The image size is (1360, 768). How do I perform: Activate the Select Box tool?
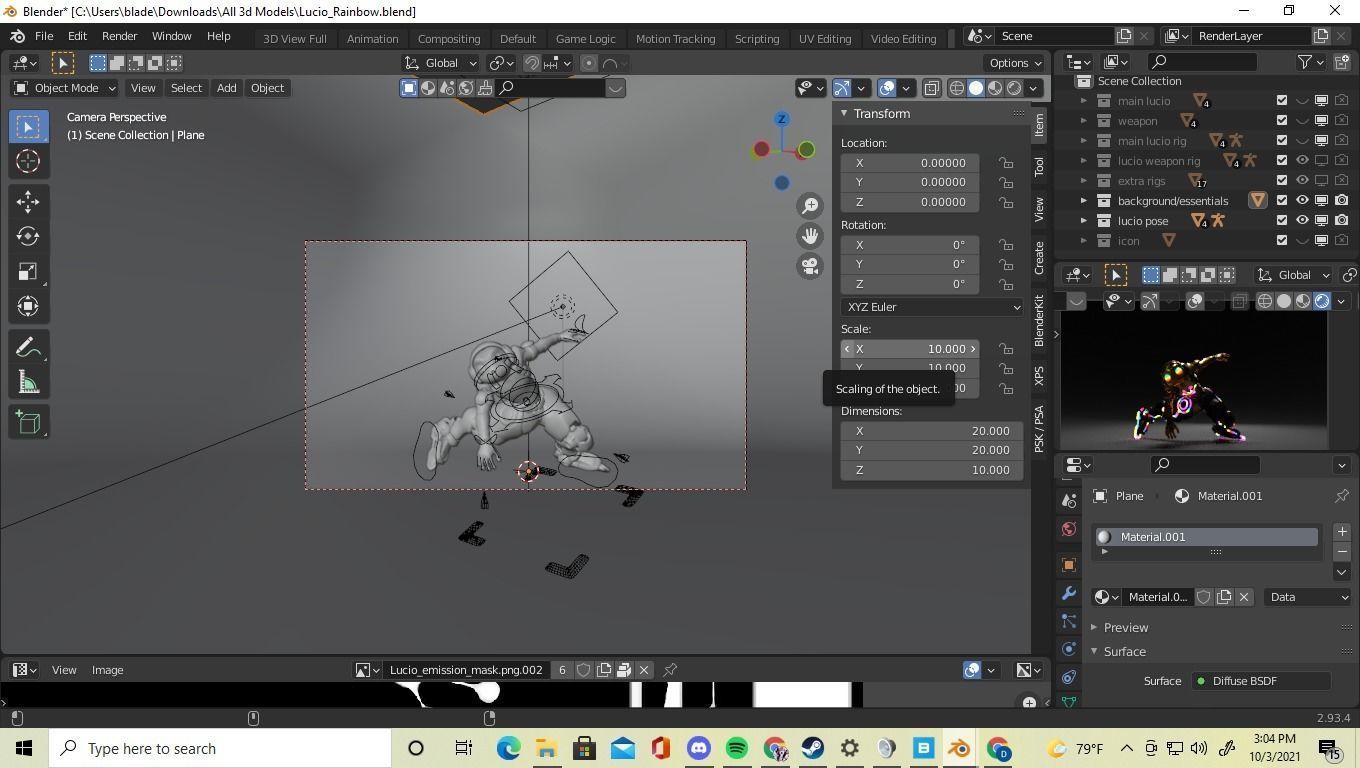point(28,127)
